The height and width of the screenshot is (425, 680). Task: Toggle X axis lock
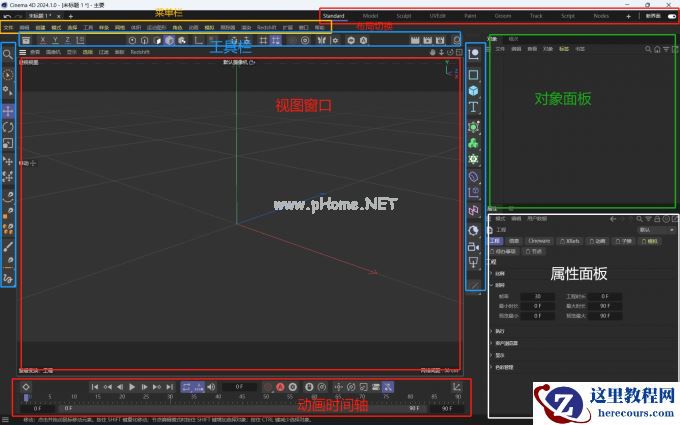point(42,40)
